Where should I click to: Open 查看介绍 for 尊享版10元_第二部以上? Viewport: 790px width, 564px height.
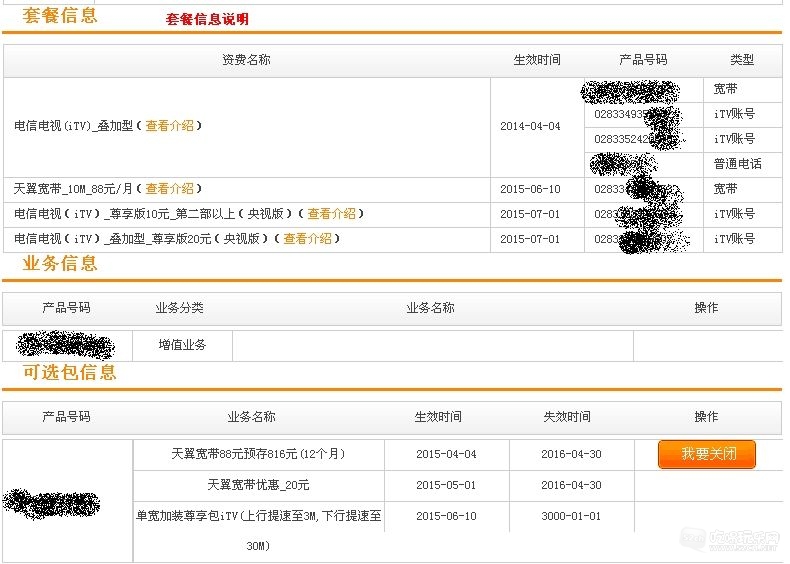point(332,214)
